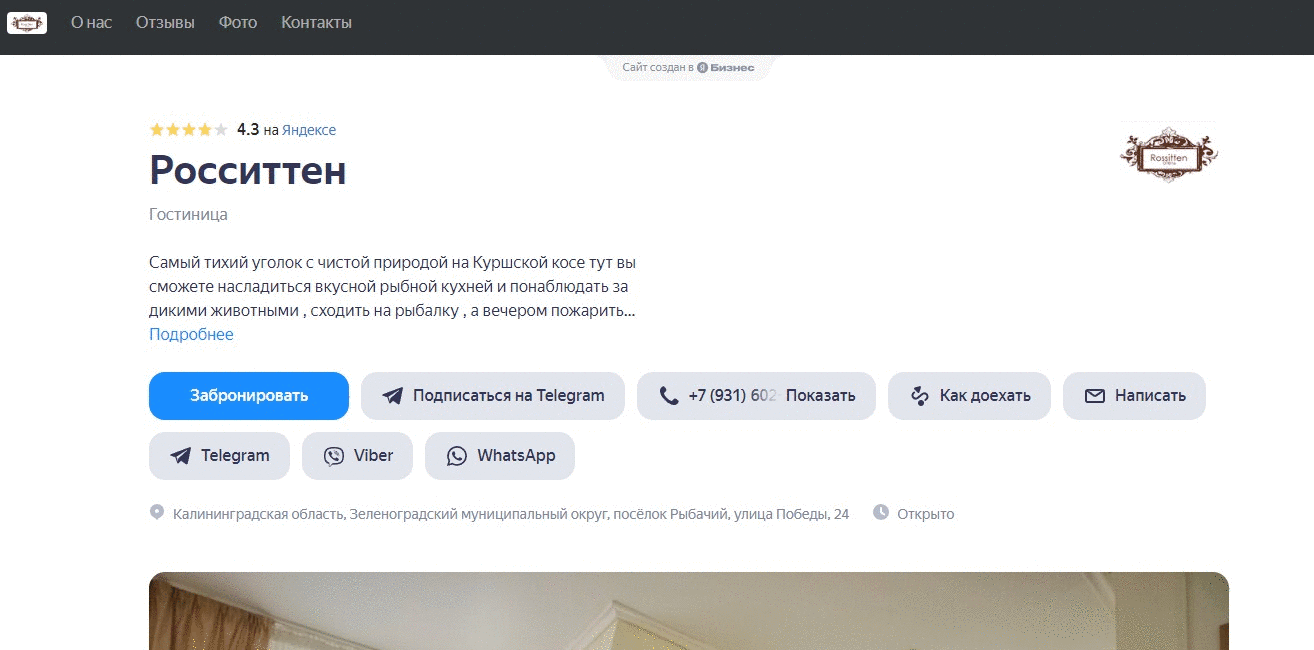Click the Rossitten logo in the navbar

pyautogui.click(x=27, y=22)
